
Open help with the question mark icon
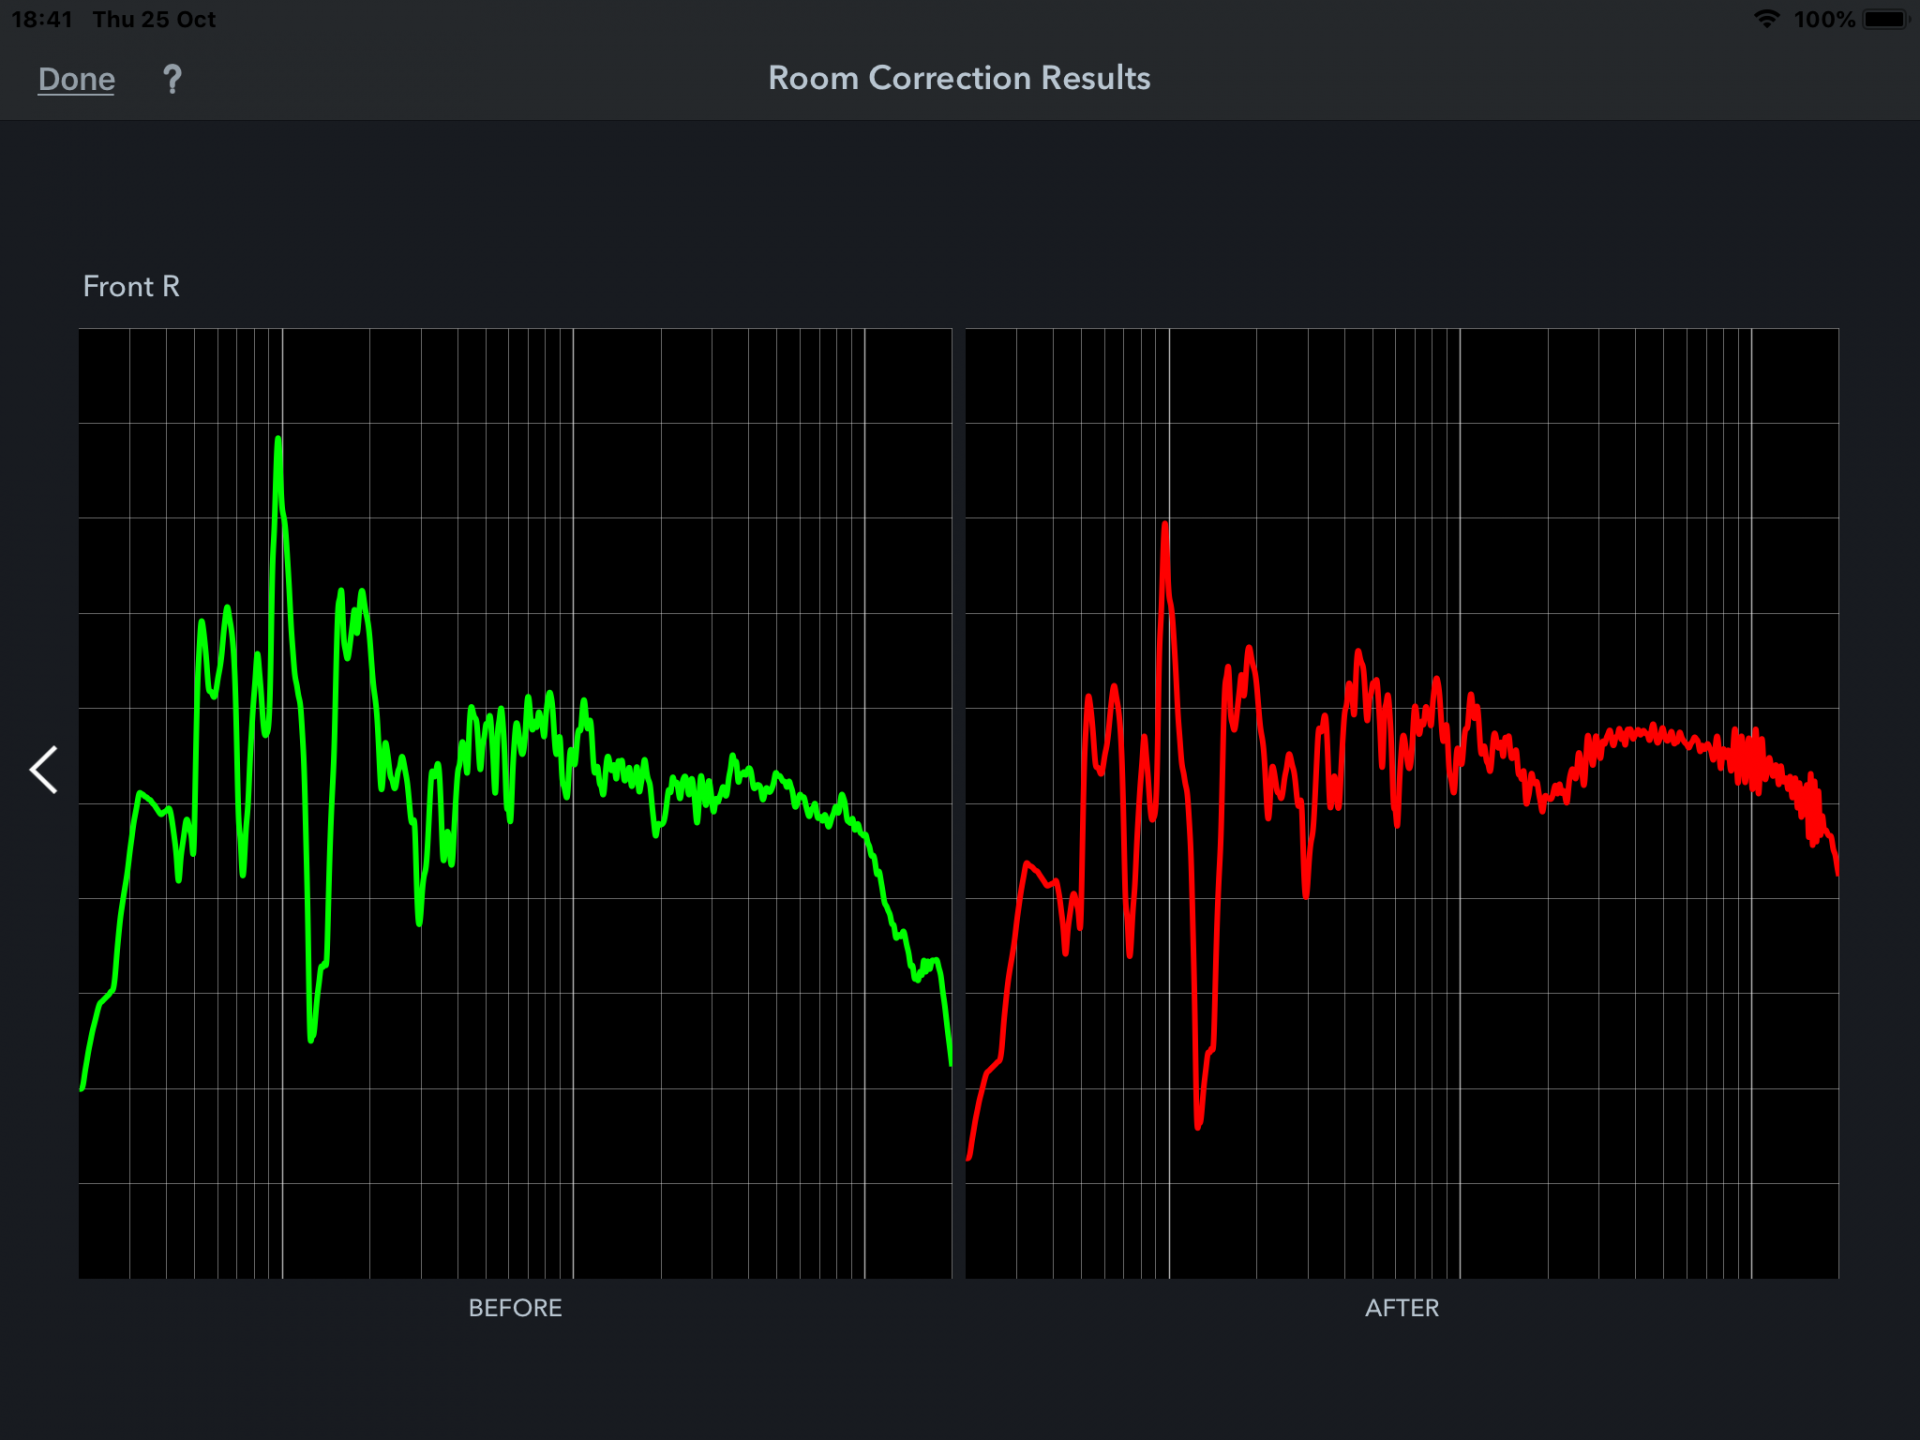click(172, 79)
